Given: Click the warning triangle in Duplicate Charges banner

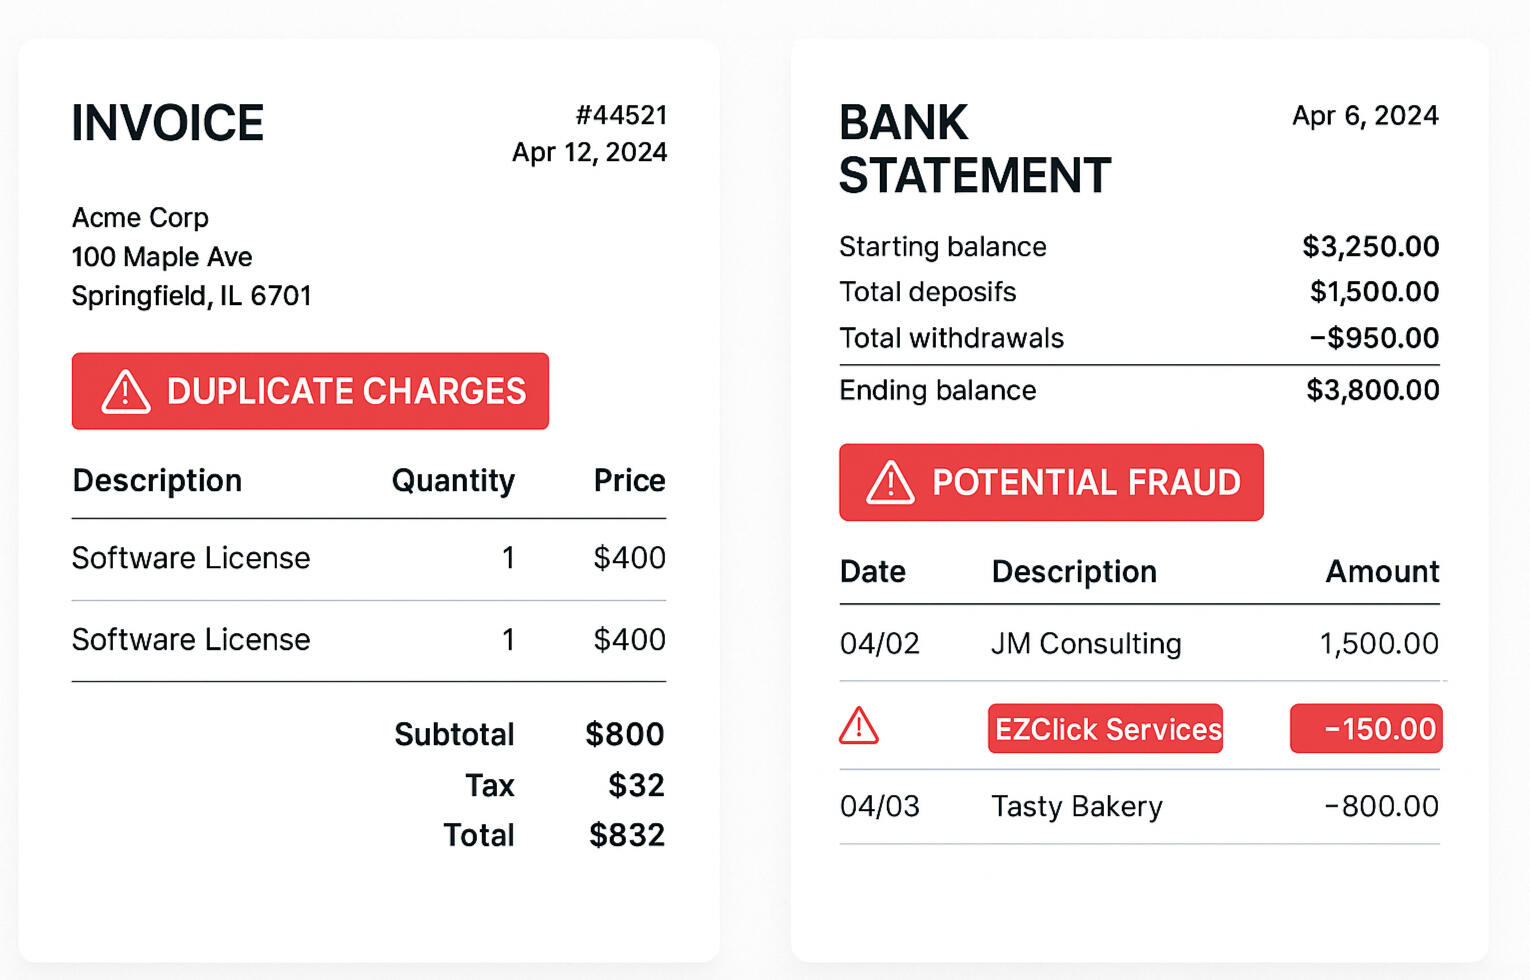Looking at the screenshot, I should (x=126, y=392).
